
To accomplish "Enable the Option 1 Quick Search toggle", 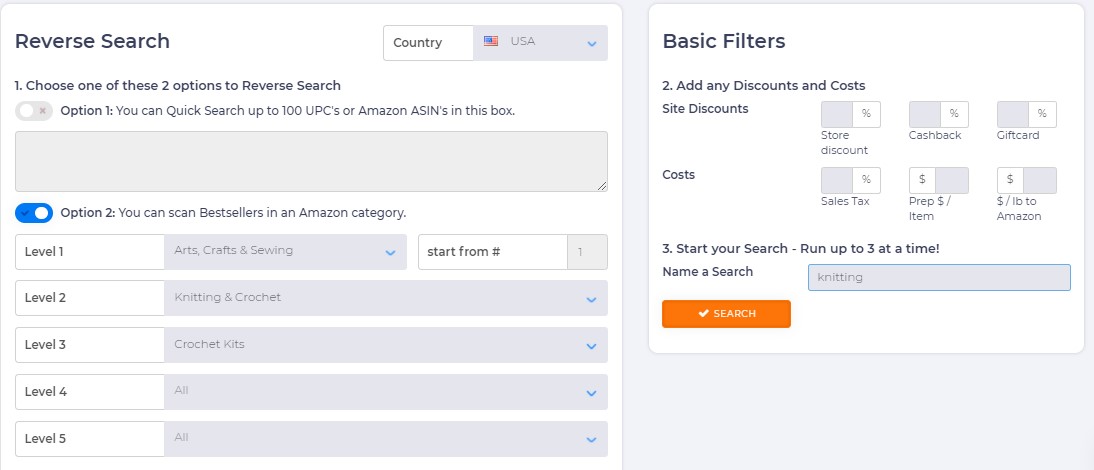I will point(33,111).
